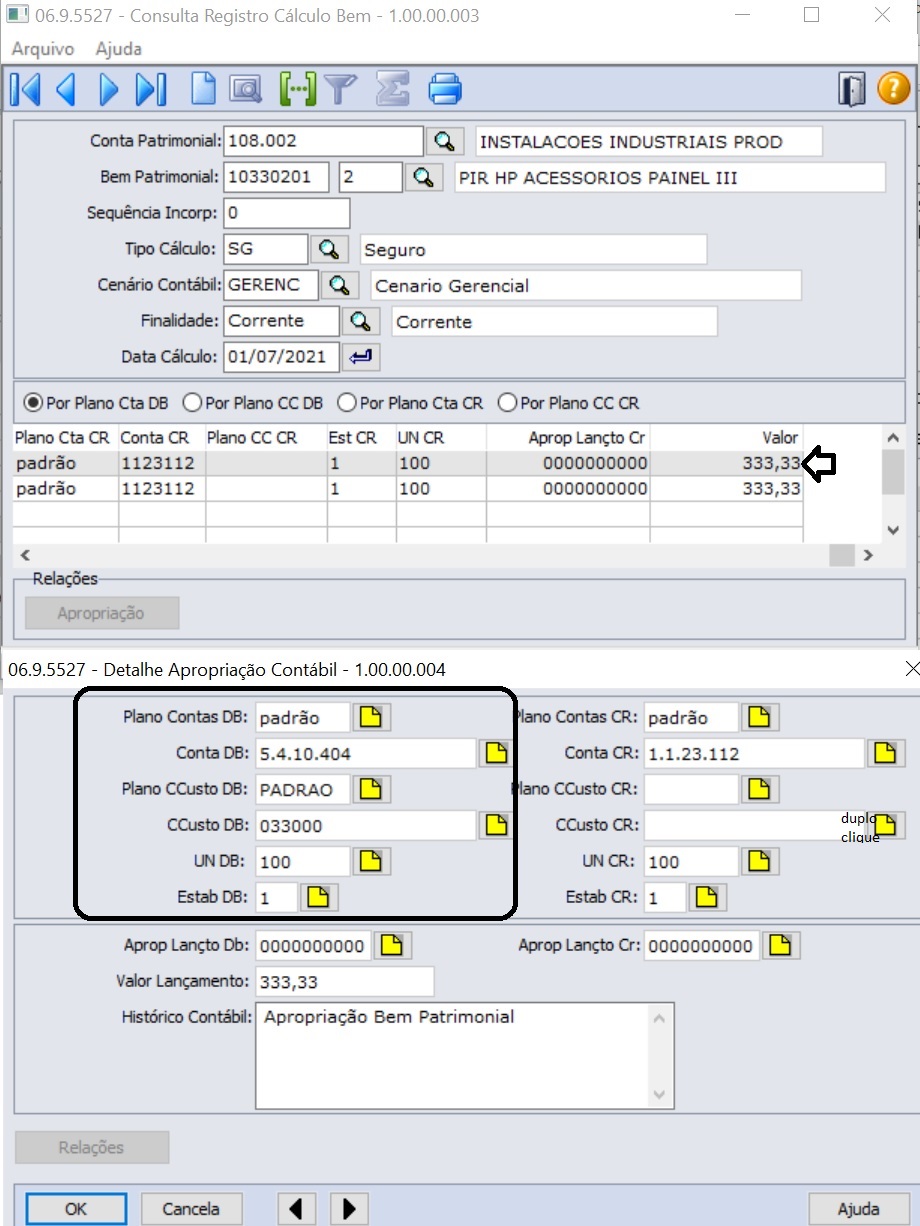Screen dimensions: 920x1226
Task: Open the Ajuda menu
Action: (119, 48)
